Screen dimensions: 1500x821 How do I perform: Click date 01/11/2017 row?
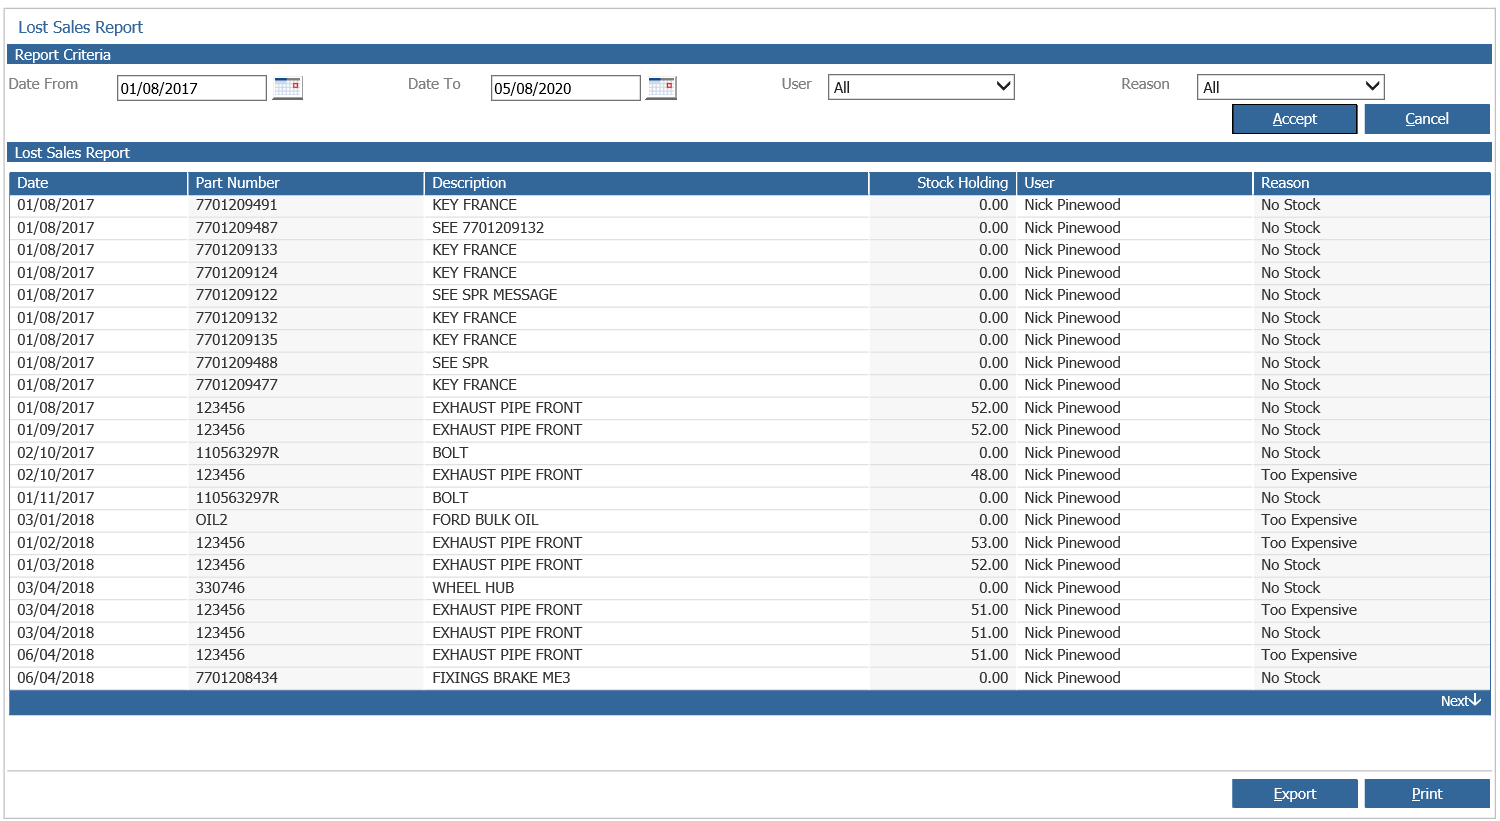tap(56, 498)
